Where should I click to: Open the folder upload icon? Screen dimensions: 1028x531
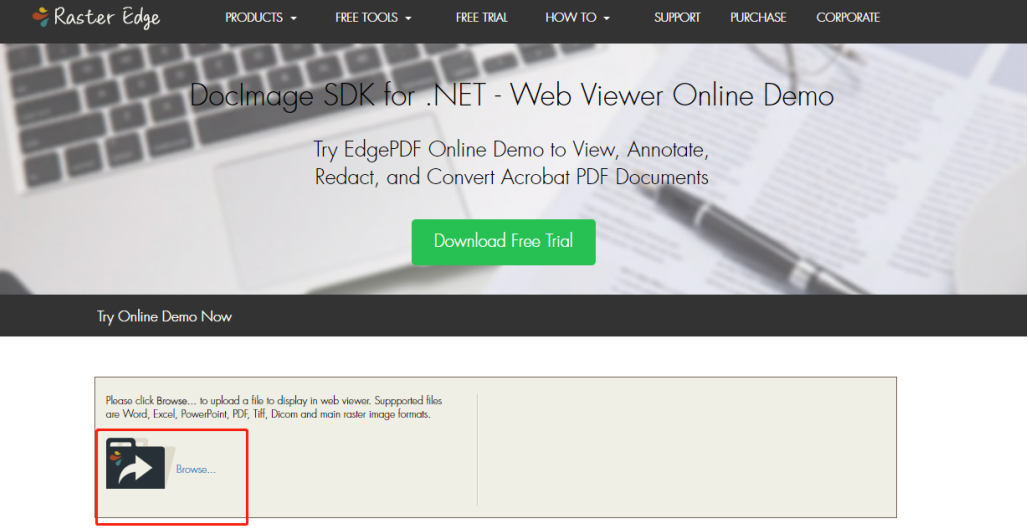[141, 463]
